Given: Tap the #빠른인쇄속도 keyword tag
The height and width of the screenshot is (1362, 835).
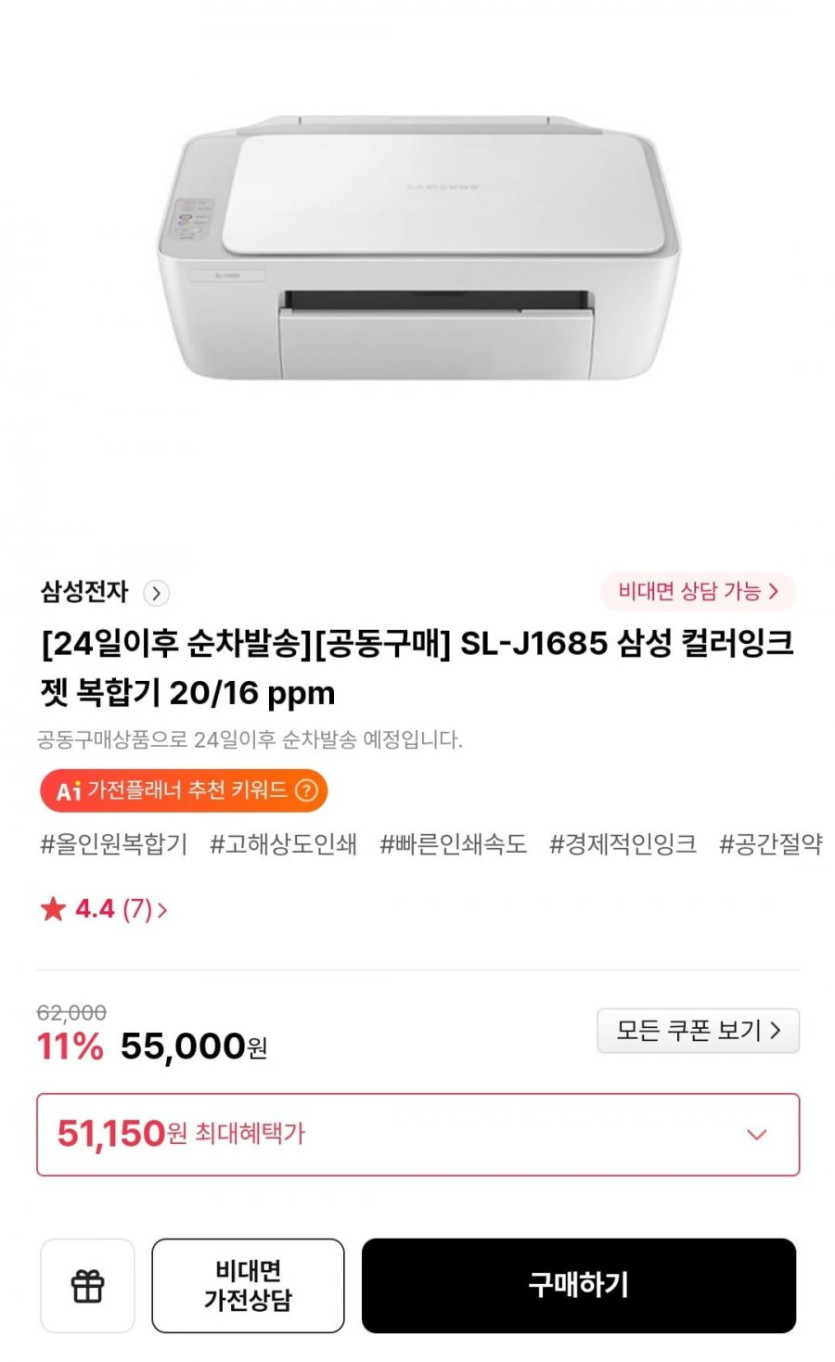Looking at the screenshot, I should click(453, 845).
